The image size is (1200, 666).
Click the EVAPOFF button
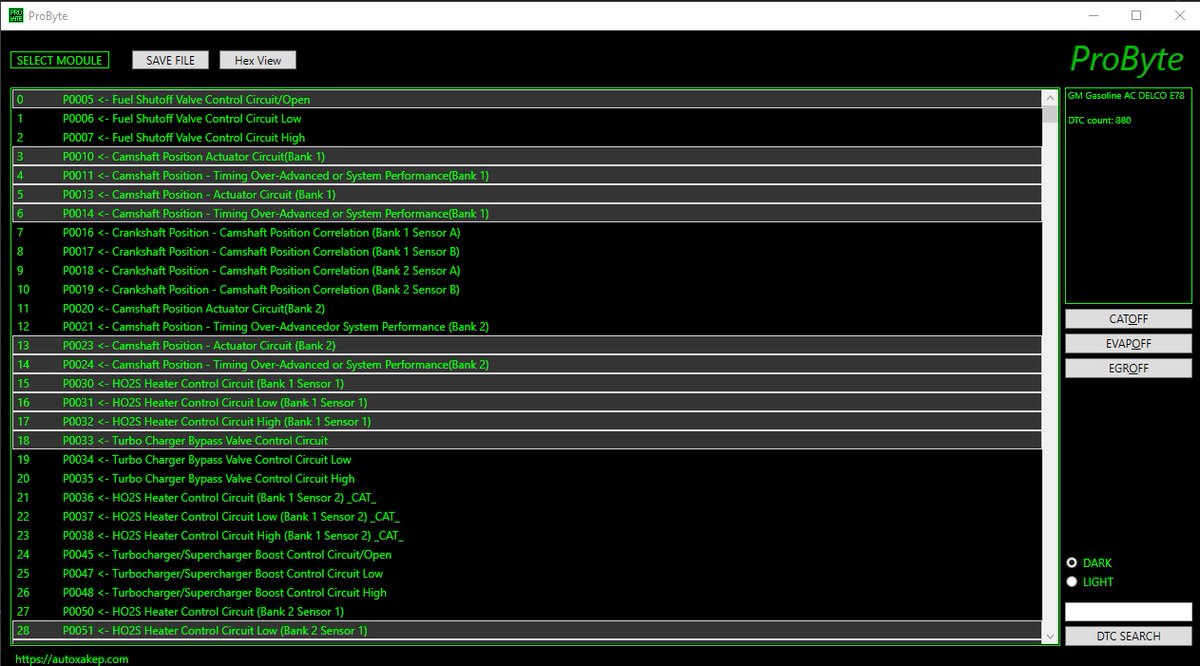(1128, 343)
